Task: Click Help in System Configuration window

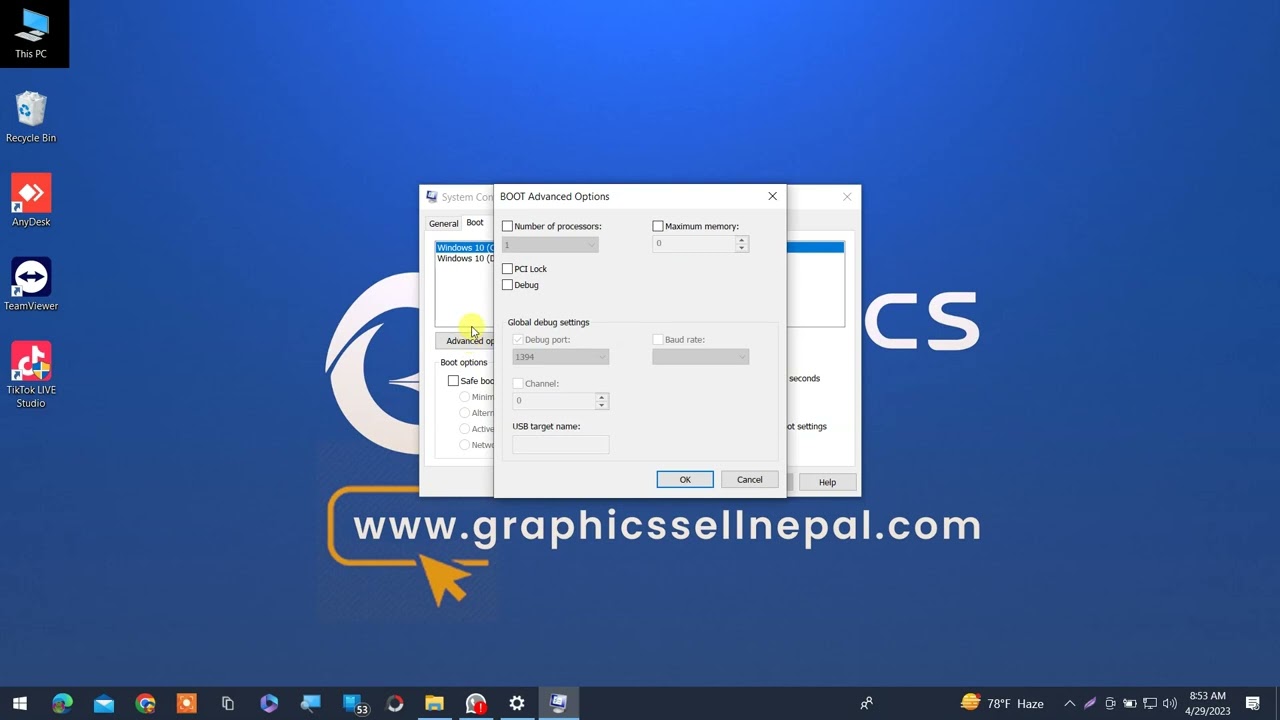Action: [x=827, y=482]
